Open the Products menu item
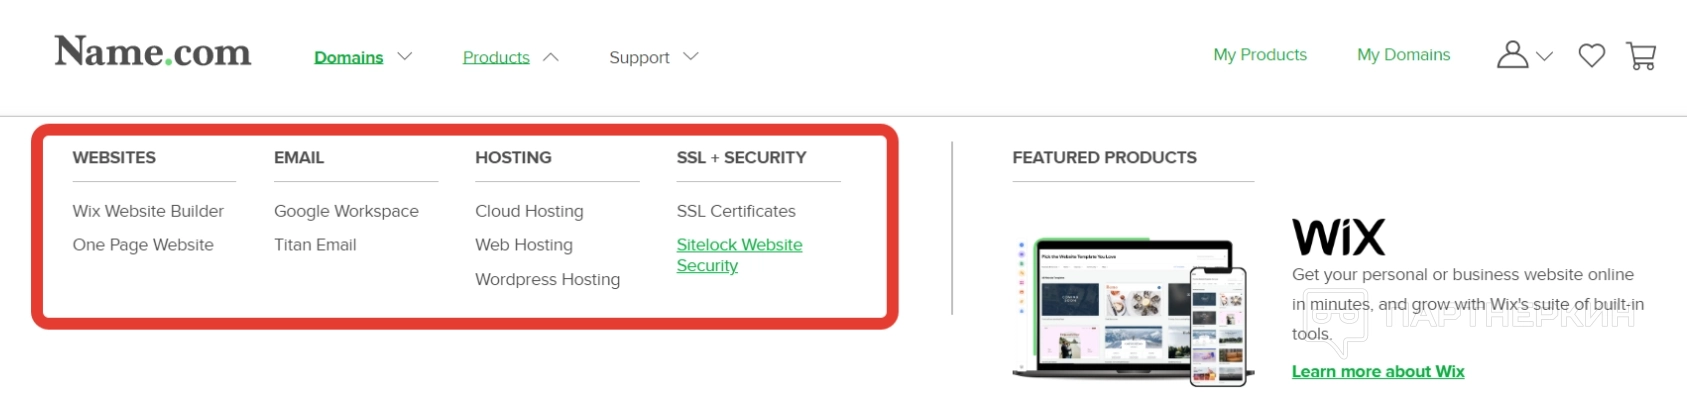The height and width of the screenshot is (412, 1687). (496, 58)
